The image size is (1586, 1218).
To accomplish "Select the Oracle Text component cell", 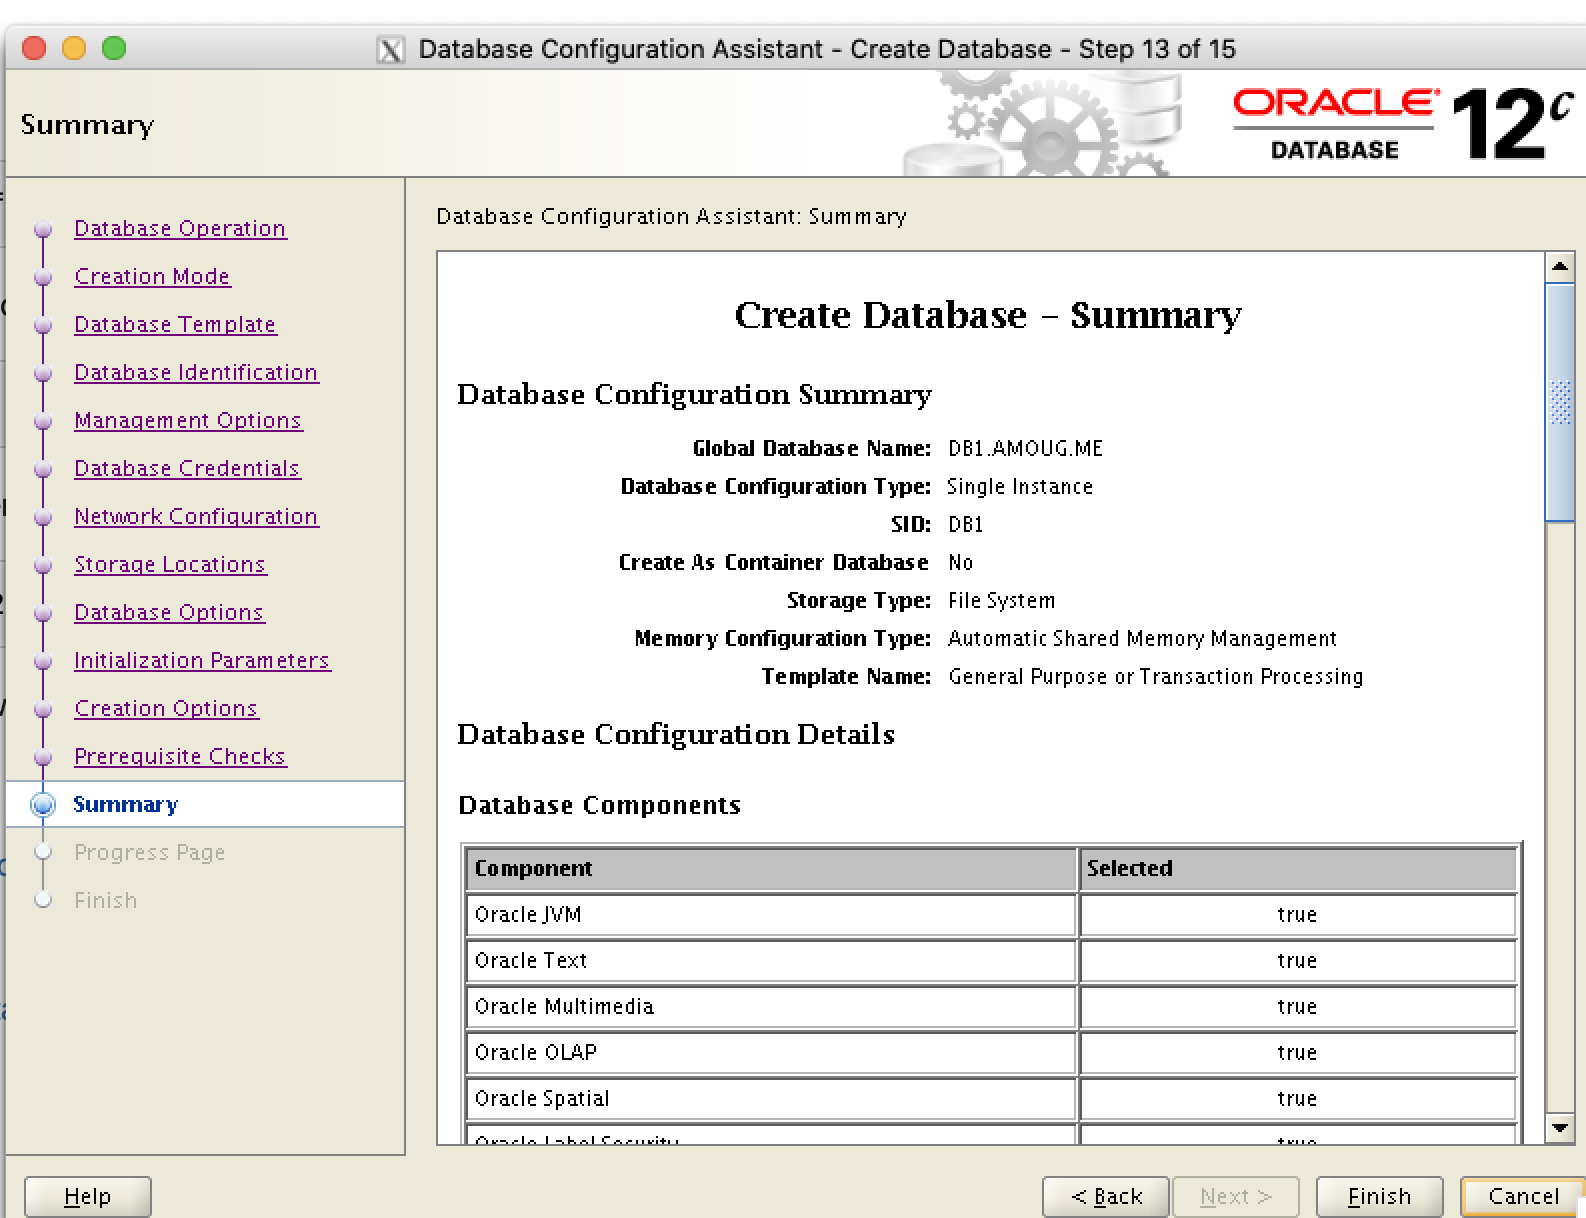I will 771,960.
